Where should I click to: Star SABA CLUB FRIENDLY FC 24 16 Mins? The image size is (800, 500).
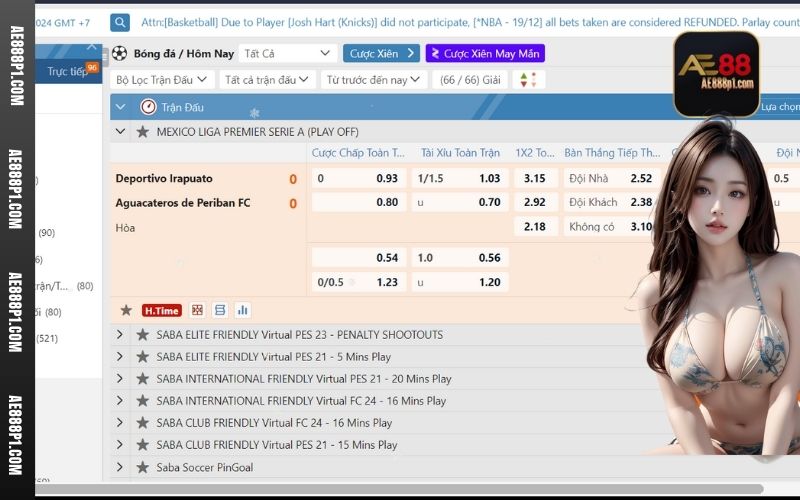[142, 422]
